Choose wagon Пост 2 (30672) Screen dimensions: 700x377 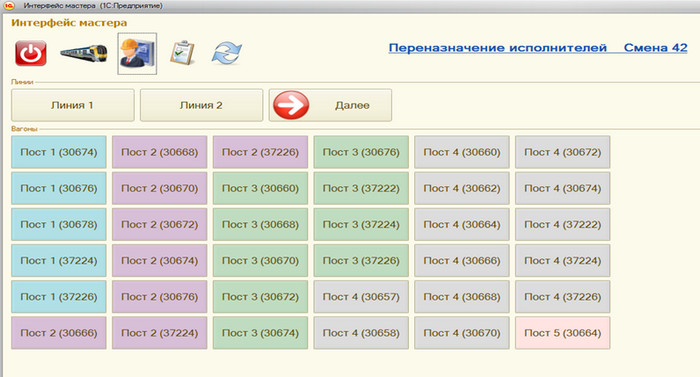[x=159, y=224]
